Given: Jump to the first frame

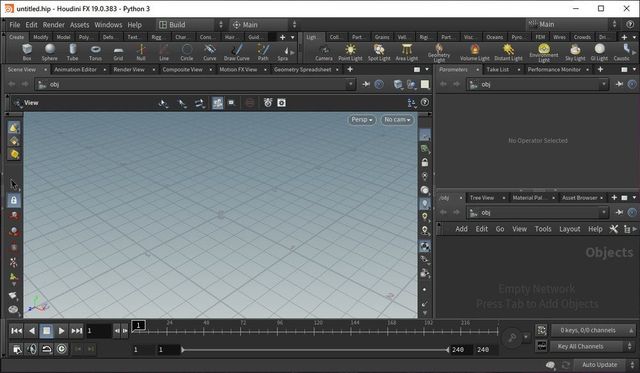Looking at the screenshot, I should (17, 331).
